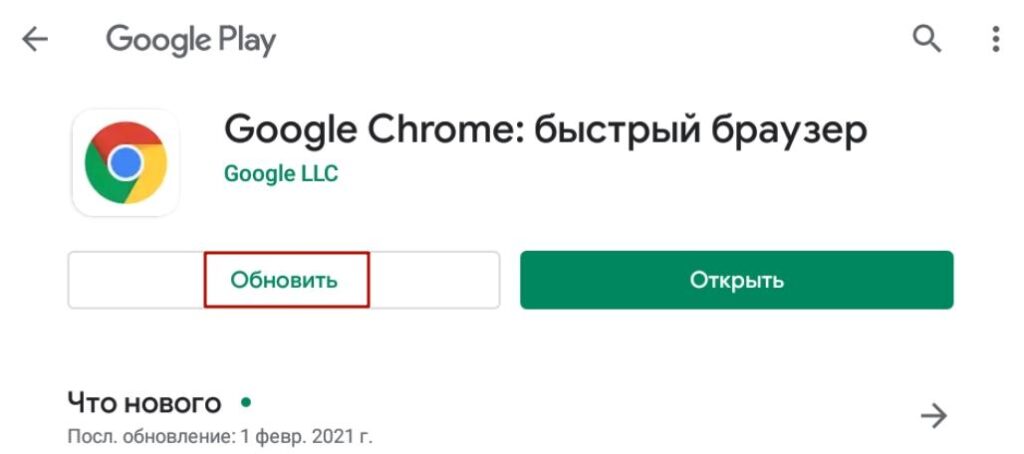Screen dimensions: 1024x454
Task: Select the app title Google Chrome: быстрый браузер
Action: click(x=545, y=130)
